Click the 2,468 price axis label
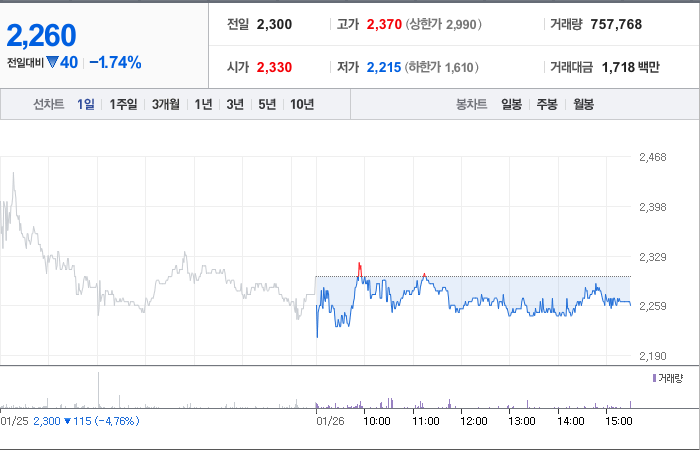The height and width of the screenshot is (450, 700). pos(653,157)
